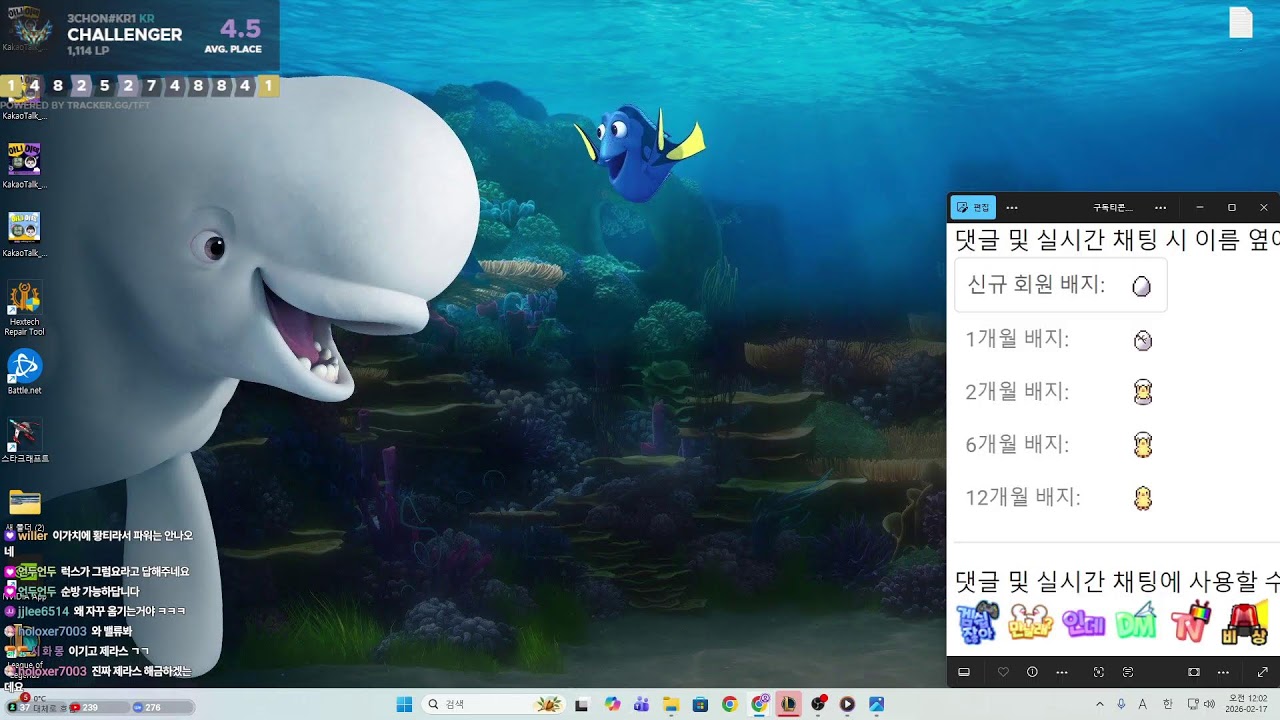Click the microphone icon in system tray
Image resolution: width=1280 pixels, height=720 pixels.
click(1121, 704)
